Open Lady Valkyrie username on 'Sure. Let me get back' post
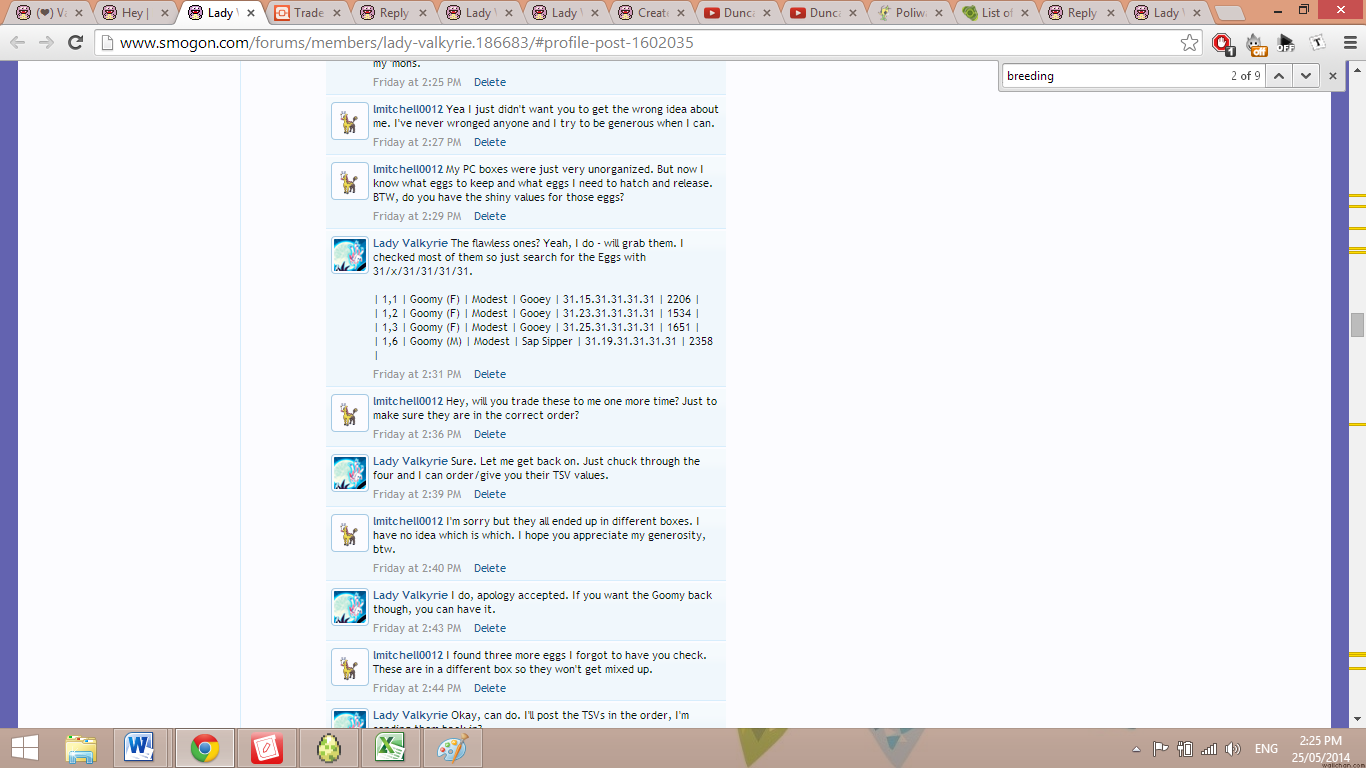The width and height of the screenshot is (1366, 768). pyautogui.click(x=410, y=461)
